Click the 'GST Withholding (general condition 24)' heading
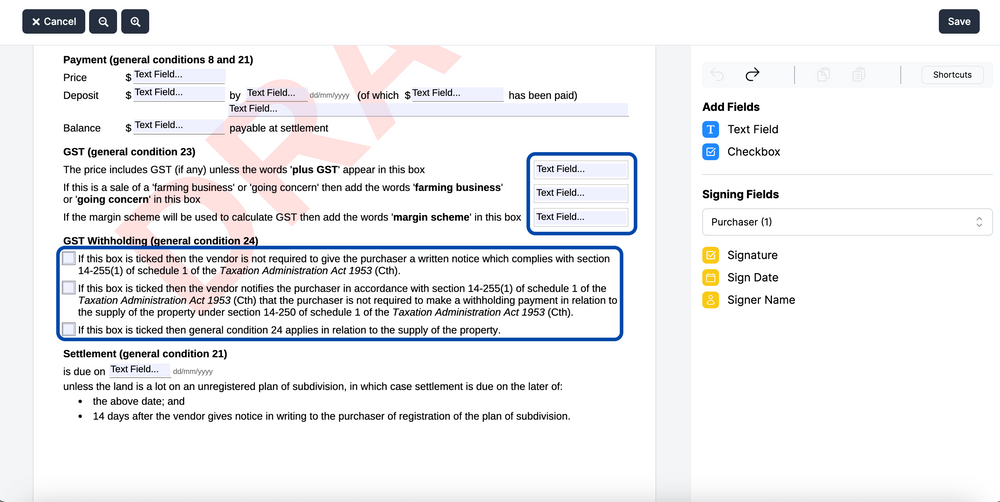This screenshot has width=1000, height=502. coord(161,240)
